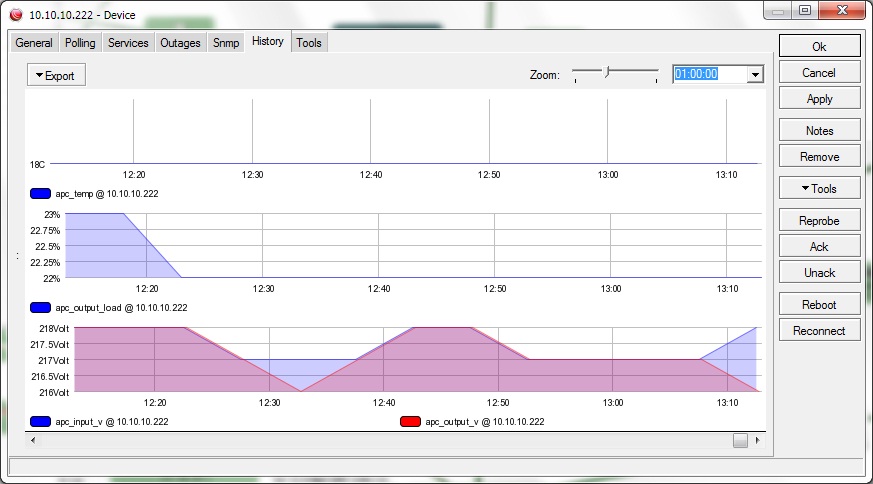Click the Unack button

click(820, 272)
